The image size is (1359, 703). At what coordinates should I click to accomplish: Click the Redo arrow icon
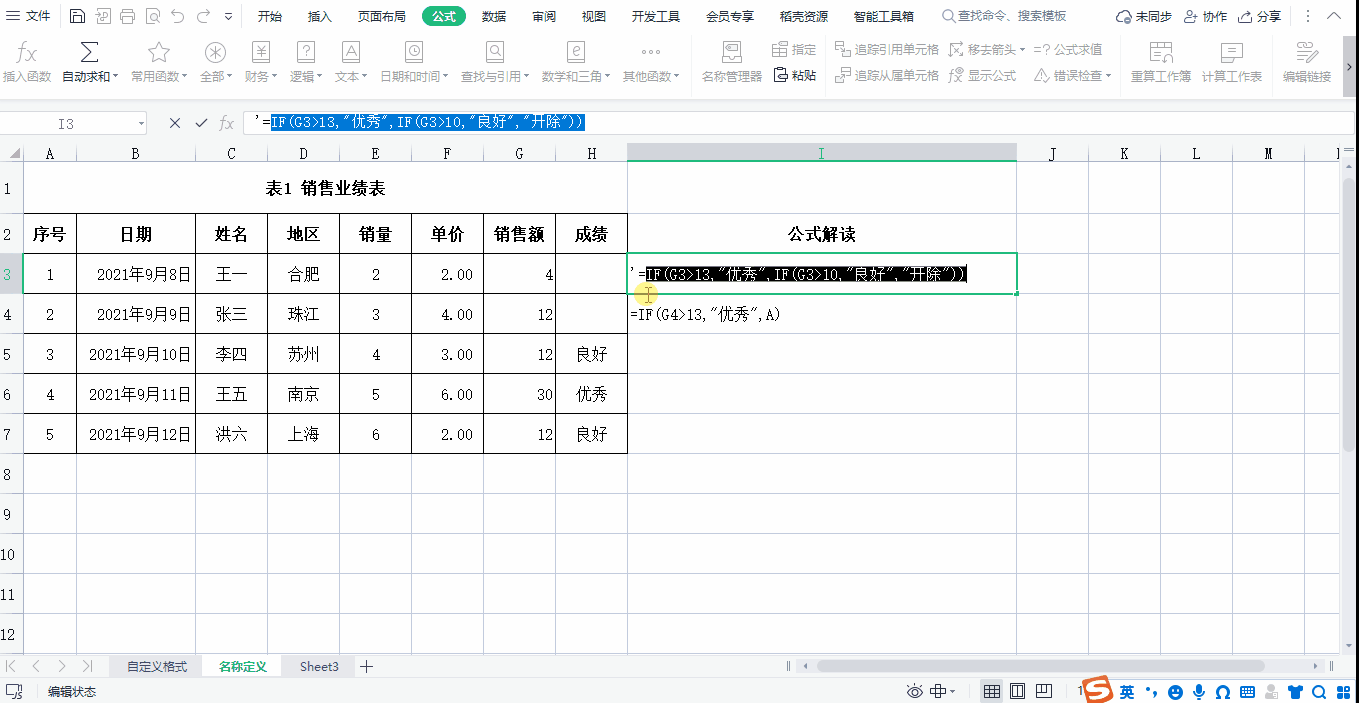pos(203,16)
